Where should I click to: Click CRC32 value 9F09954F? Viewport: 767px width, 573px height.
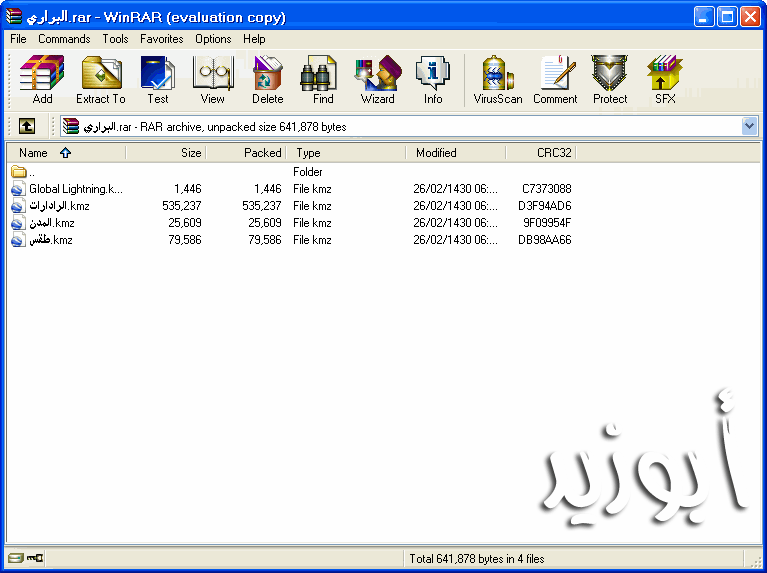(x=547, y=223)
